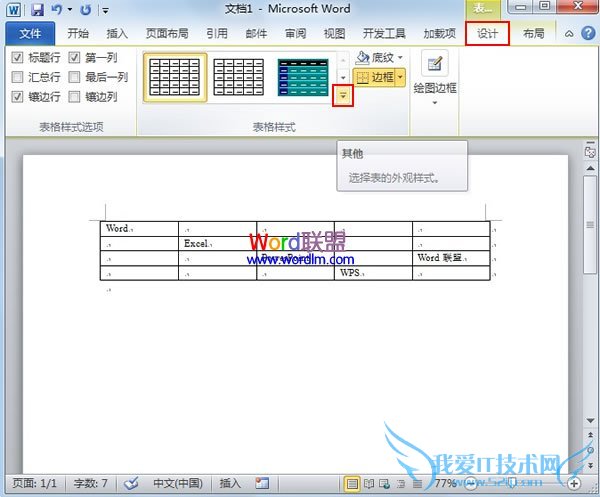The height and width of the screenshot is (497, 600).
Task: Open the 底纹 shading dropdown arrow
Action: click(x=400, y=58)
